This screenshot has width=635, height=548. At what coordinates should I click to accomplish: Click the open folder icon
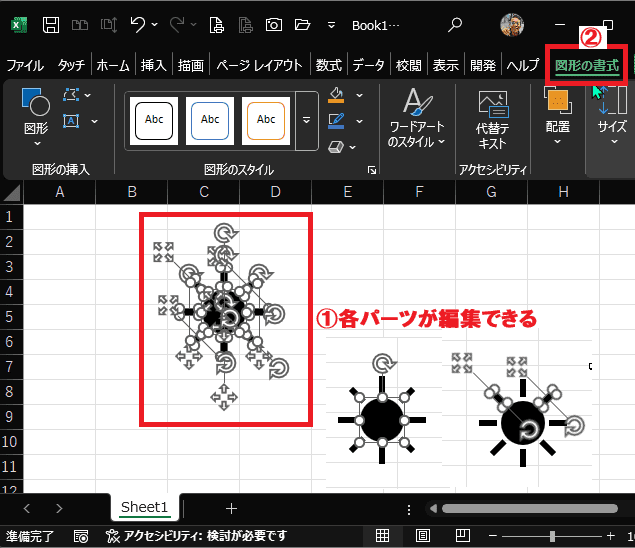pyautogui.click(x=303, y=25)
